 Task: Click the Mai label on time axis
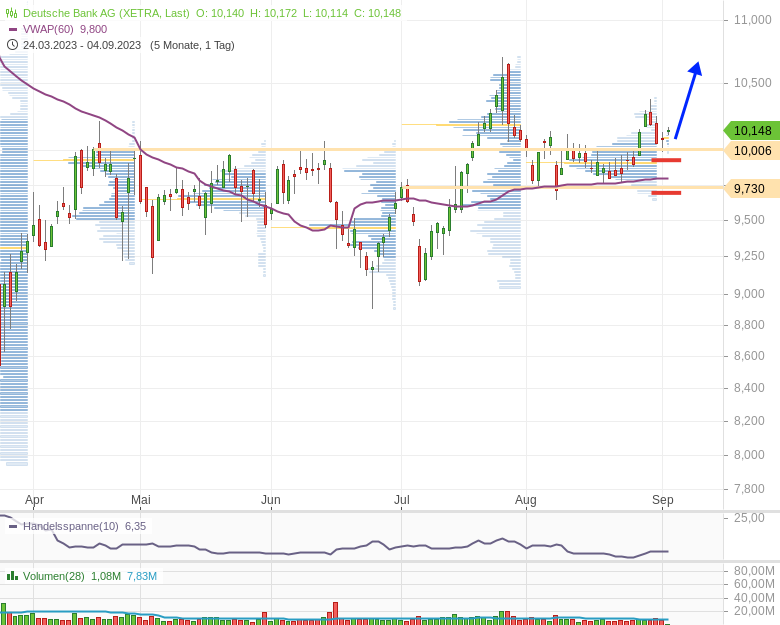coord(141,500)
